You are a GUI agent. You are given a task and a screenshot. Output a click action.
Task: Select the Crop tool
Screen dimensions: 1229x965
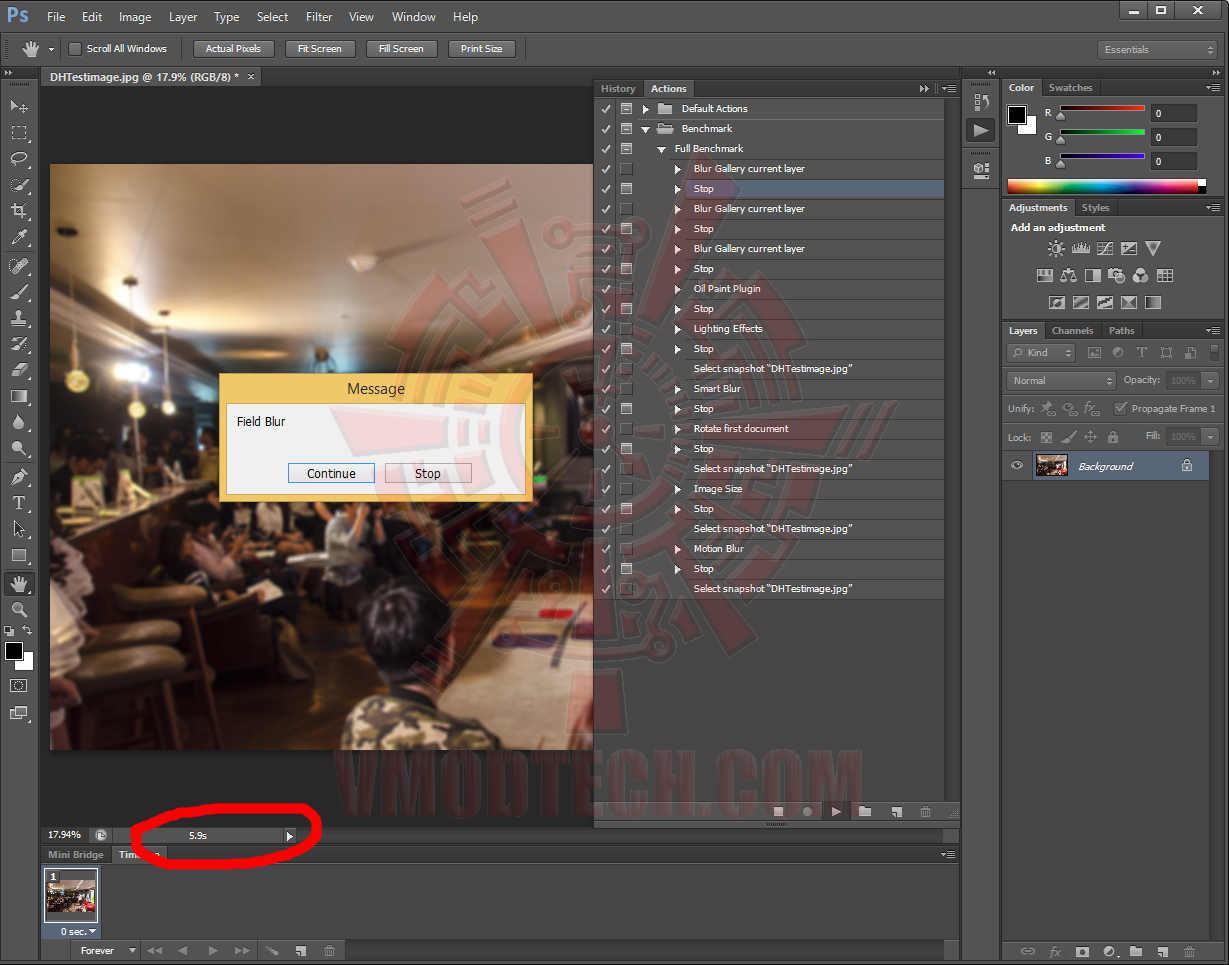pyautogui.click(x=19, y=211)
